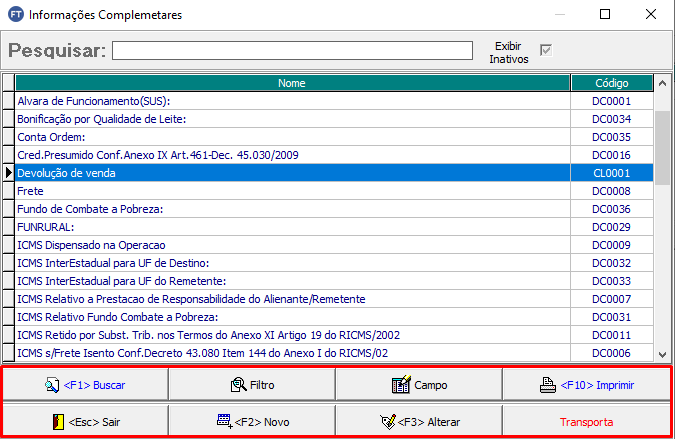Click the vertical scrollbar thumb

tap(663, 148)
